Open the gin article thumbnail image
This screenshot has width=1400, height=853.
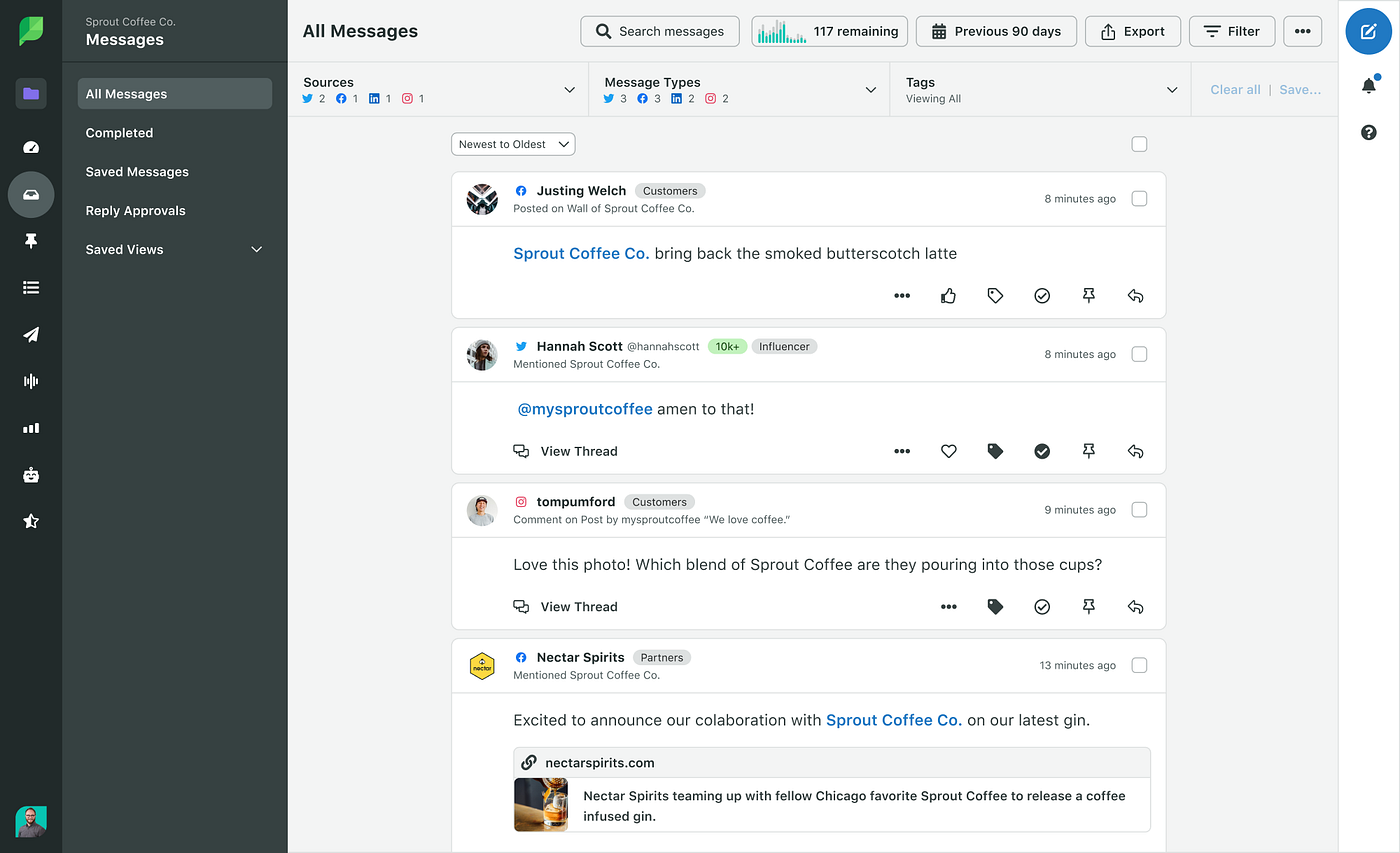click(x=541, y=805)
